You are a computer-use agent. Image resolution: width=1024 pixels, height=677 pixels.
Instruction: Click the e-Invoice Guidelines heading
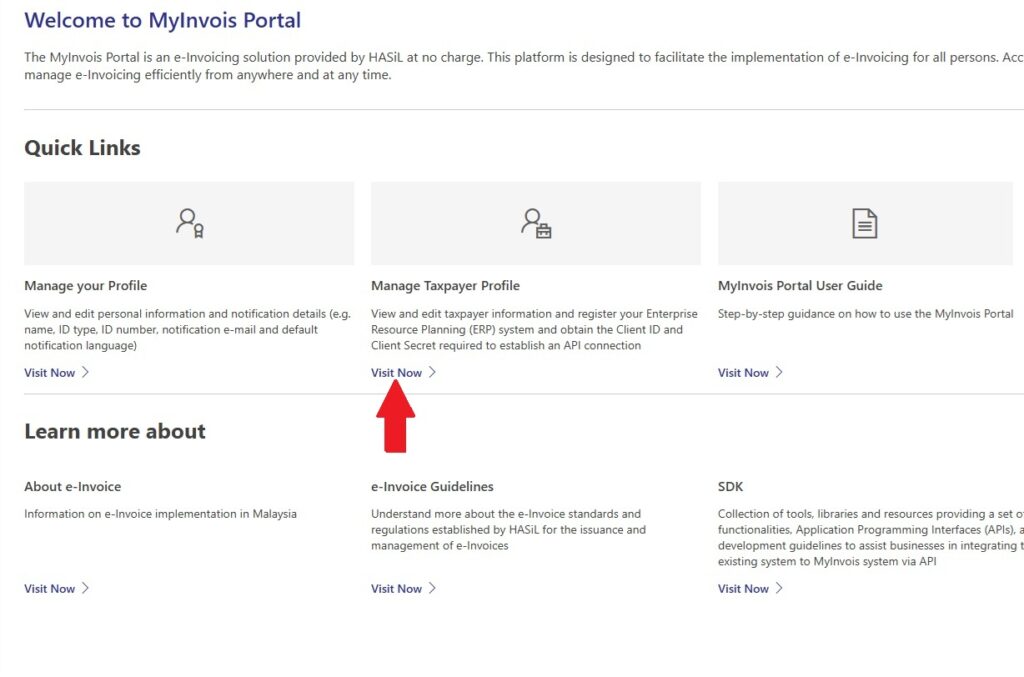point(432,486)
